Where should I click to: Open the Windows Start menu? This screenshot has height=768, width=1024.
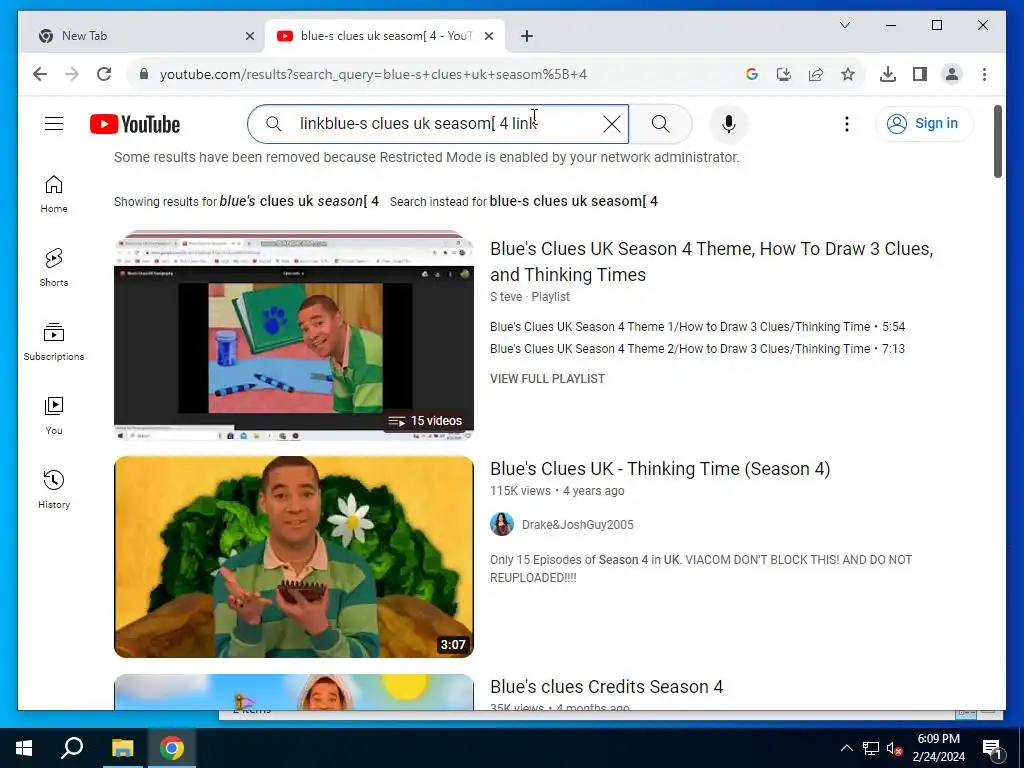pos(24,748)
